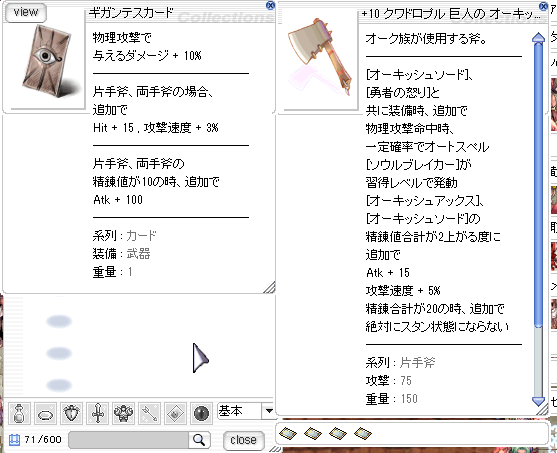This screenshot has width=557, height=453.
Task: Select the potion category filter icon
Action: (x=20, y=413)
